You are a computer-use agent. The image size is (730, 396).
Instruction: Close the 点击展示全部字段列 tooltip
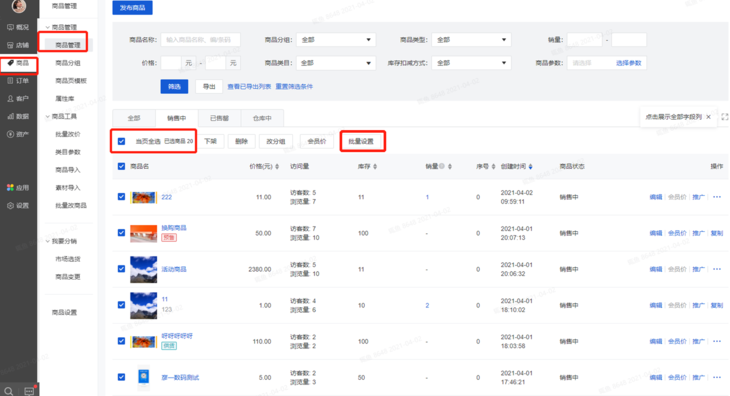click(708, 117)
